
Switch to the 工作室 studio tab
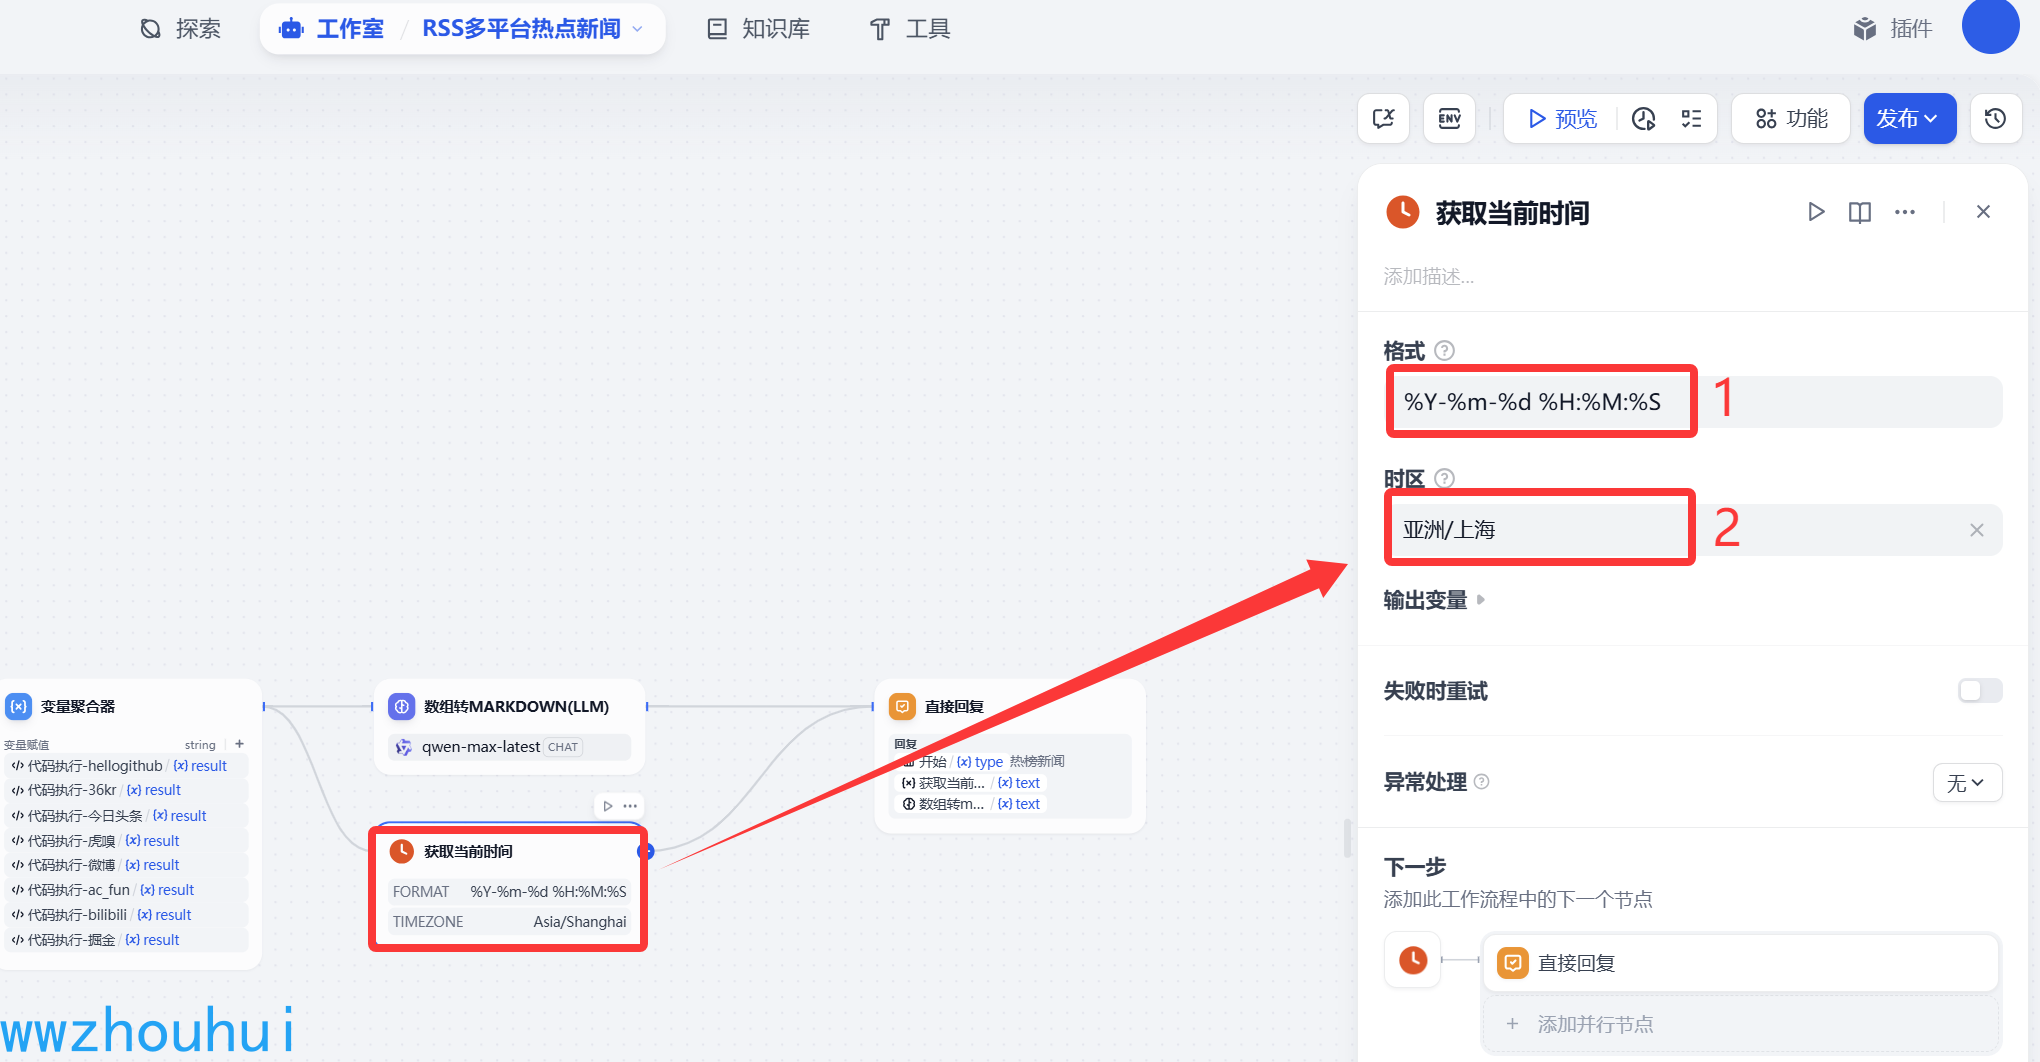click(x=333, y=28)
